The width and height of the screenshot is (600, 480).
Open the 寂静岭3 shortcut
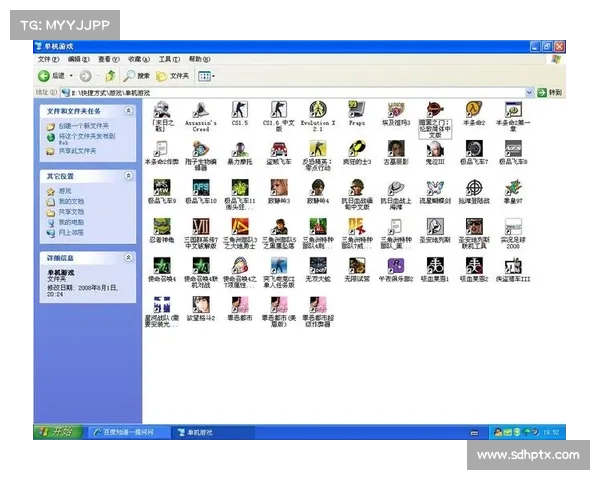coord(279,191)
